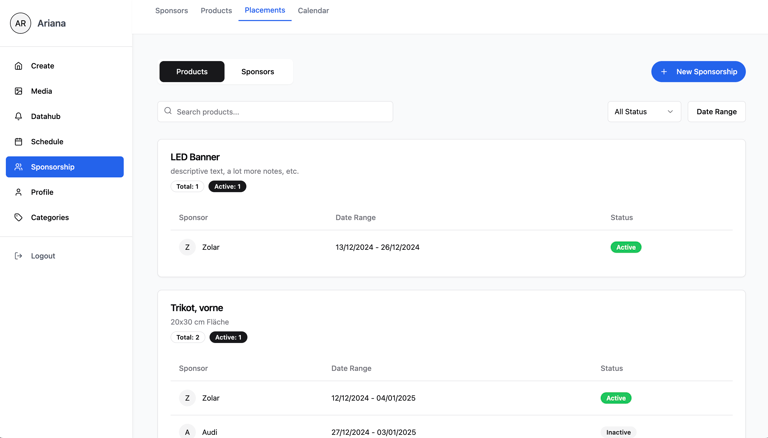This screenshot has height=438, width=768.
Task: Focus the Search products field
Action: tap(275, 112)
